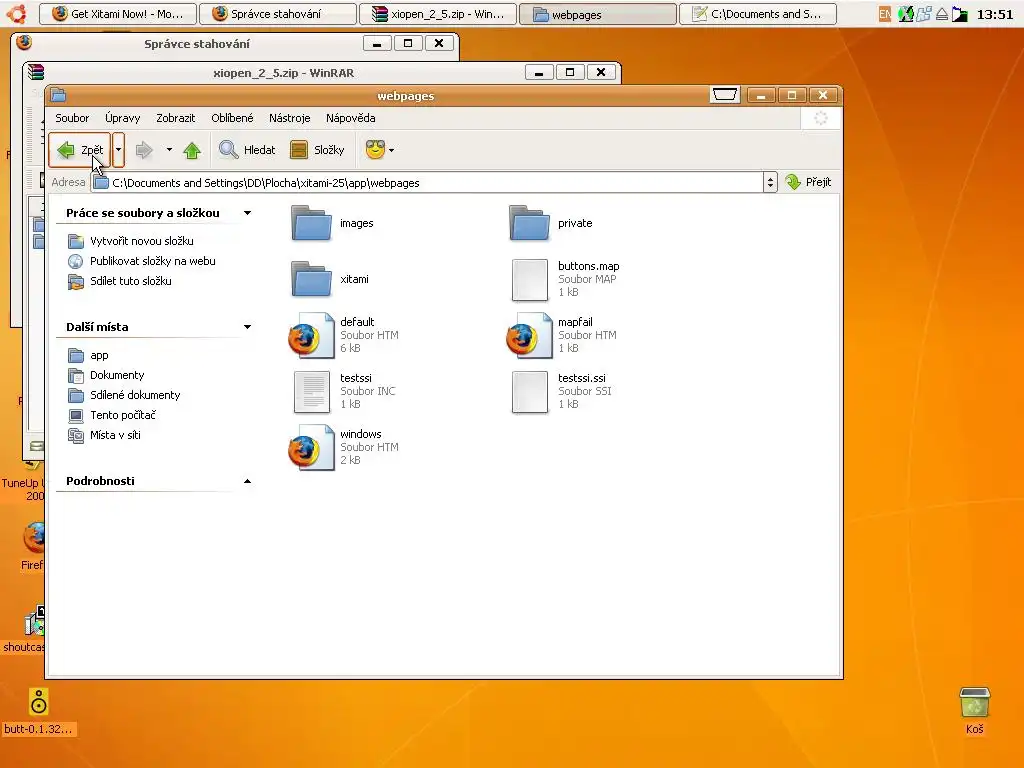Open the Úpravy menu
Viewport: 1024px width, 768px height.
(123, 118)
